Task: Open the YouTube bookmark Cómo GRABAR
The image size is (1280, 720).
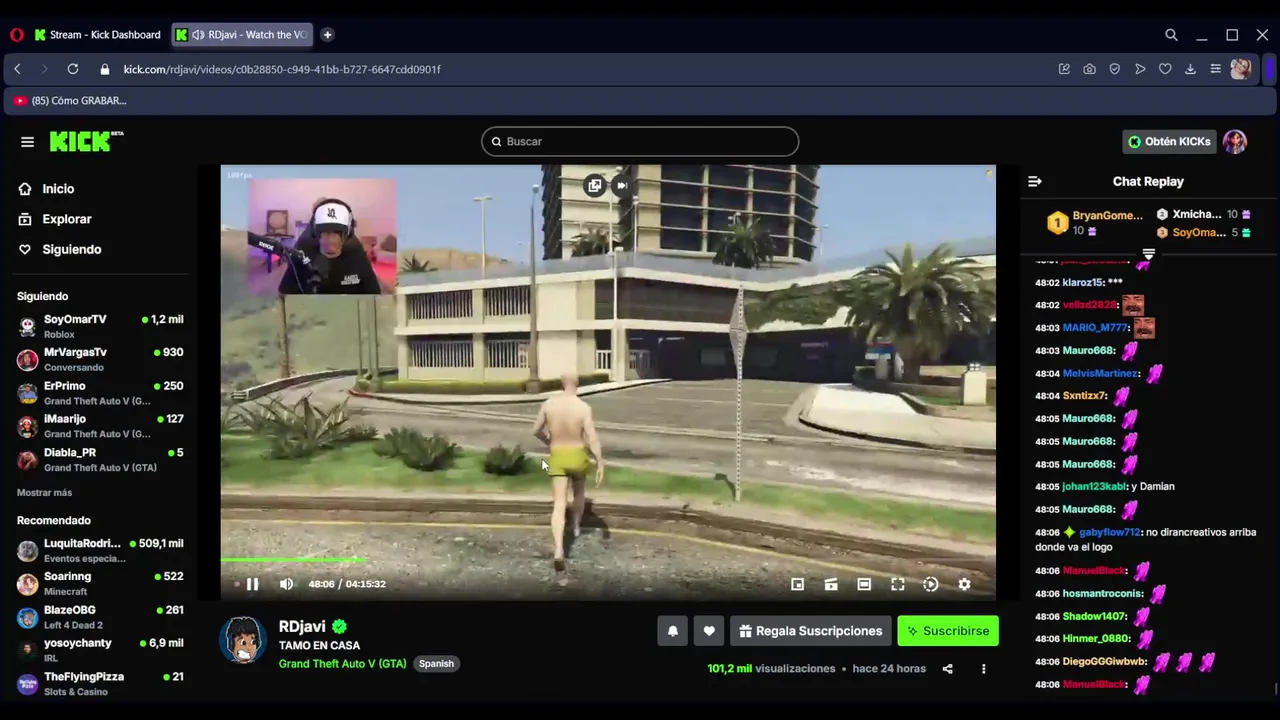Action: pyautogui.click(x=70, y=100)
